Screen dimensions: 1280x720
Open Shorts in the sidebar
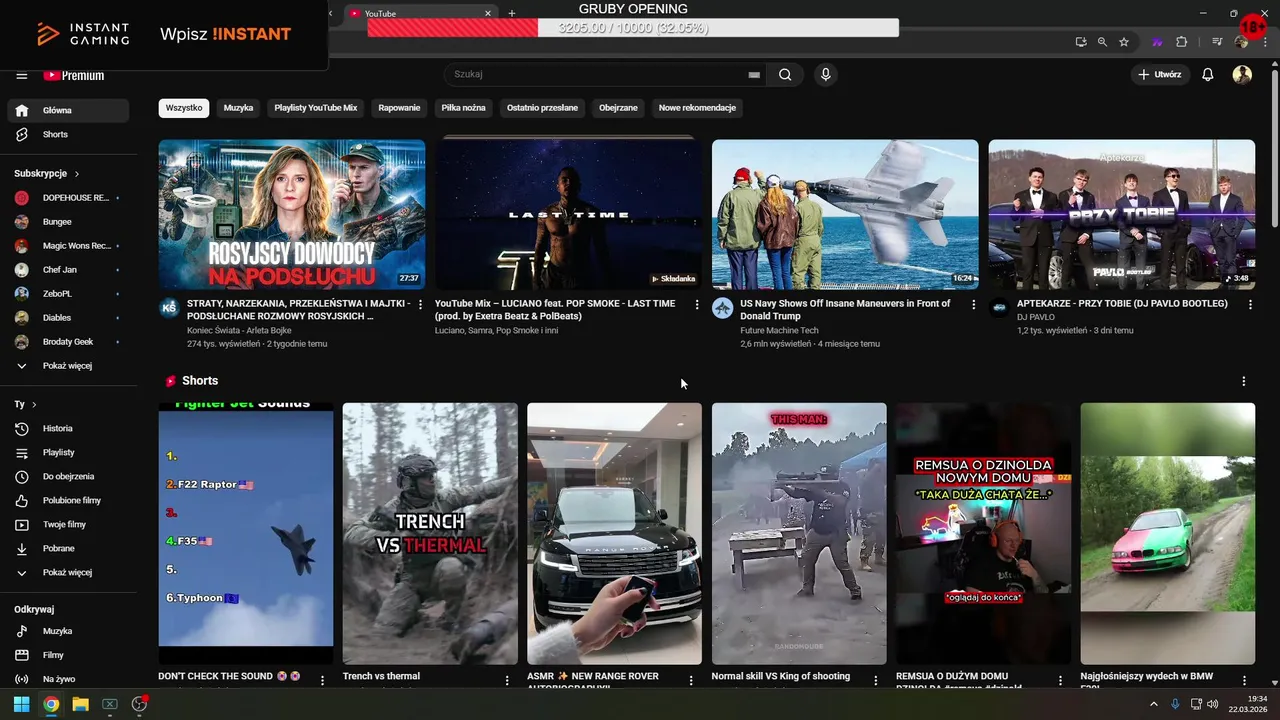click(x=68, y=135)
